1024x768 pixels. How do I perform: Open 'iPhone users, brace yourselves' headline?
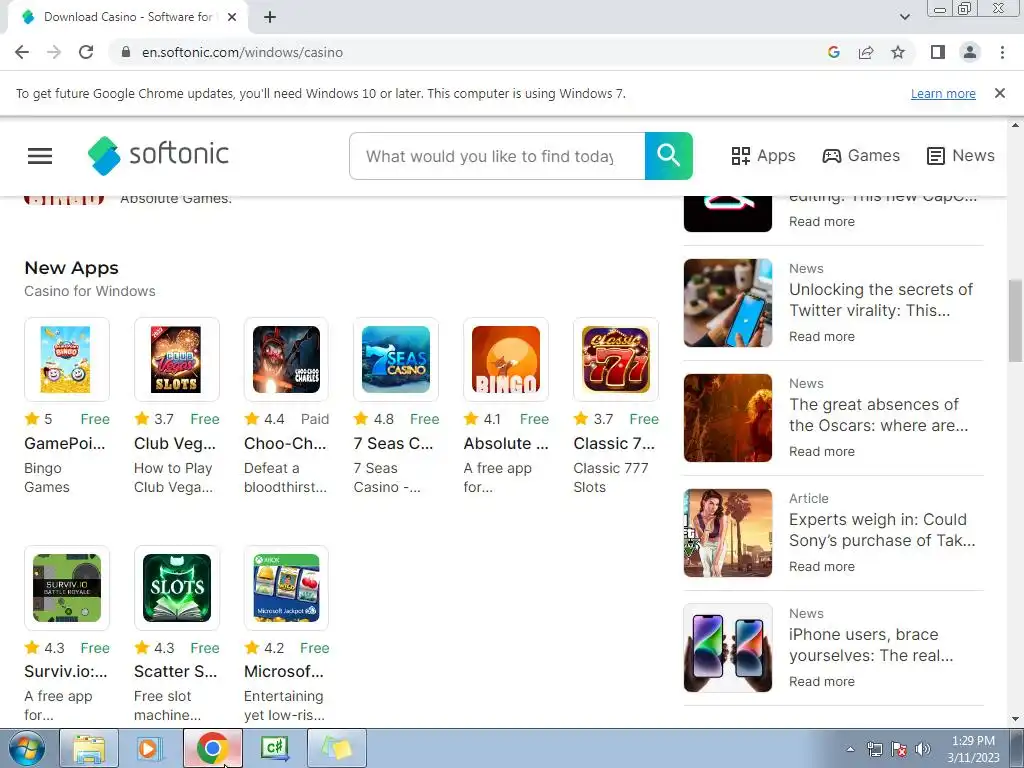pos(871,645)
